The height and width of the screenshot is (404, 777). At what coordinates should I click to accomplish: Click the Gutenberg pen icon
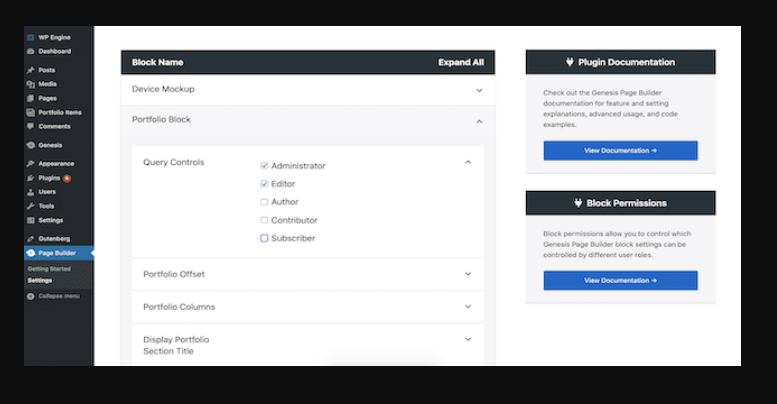[31, 239]
